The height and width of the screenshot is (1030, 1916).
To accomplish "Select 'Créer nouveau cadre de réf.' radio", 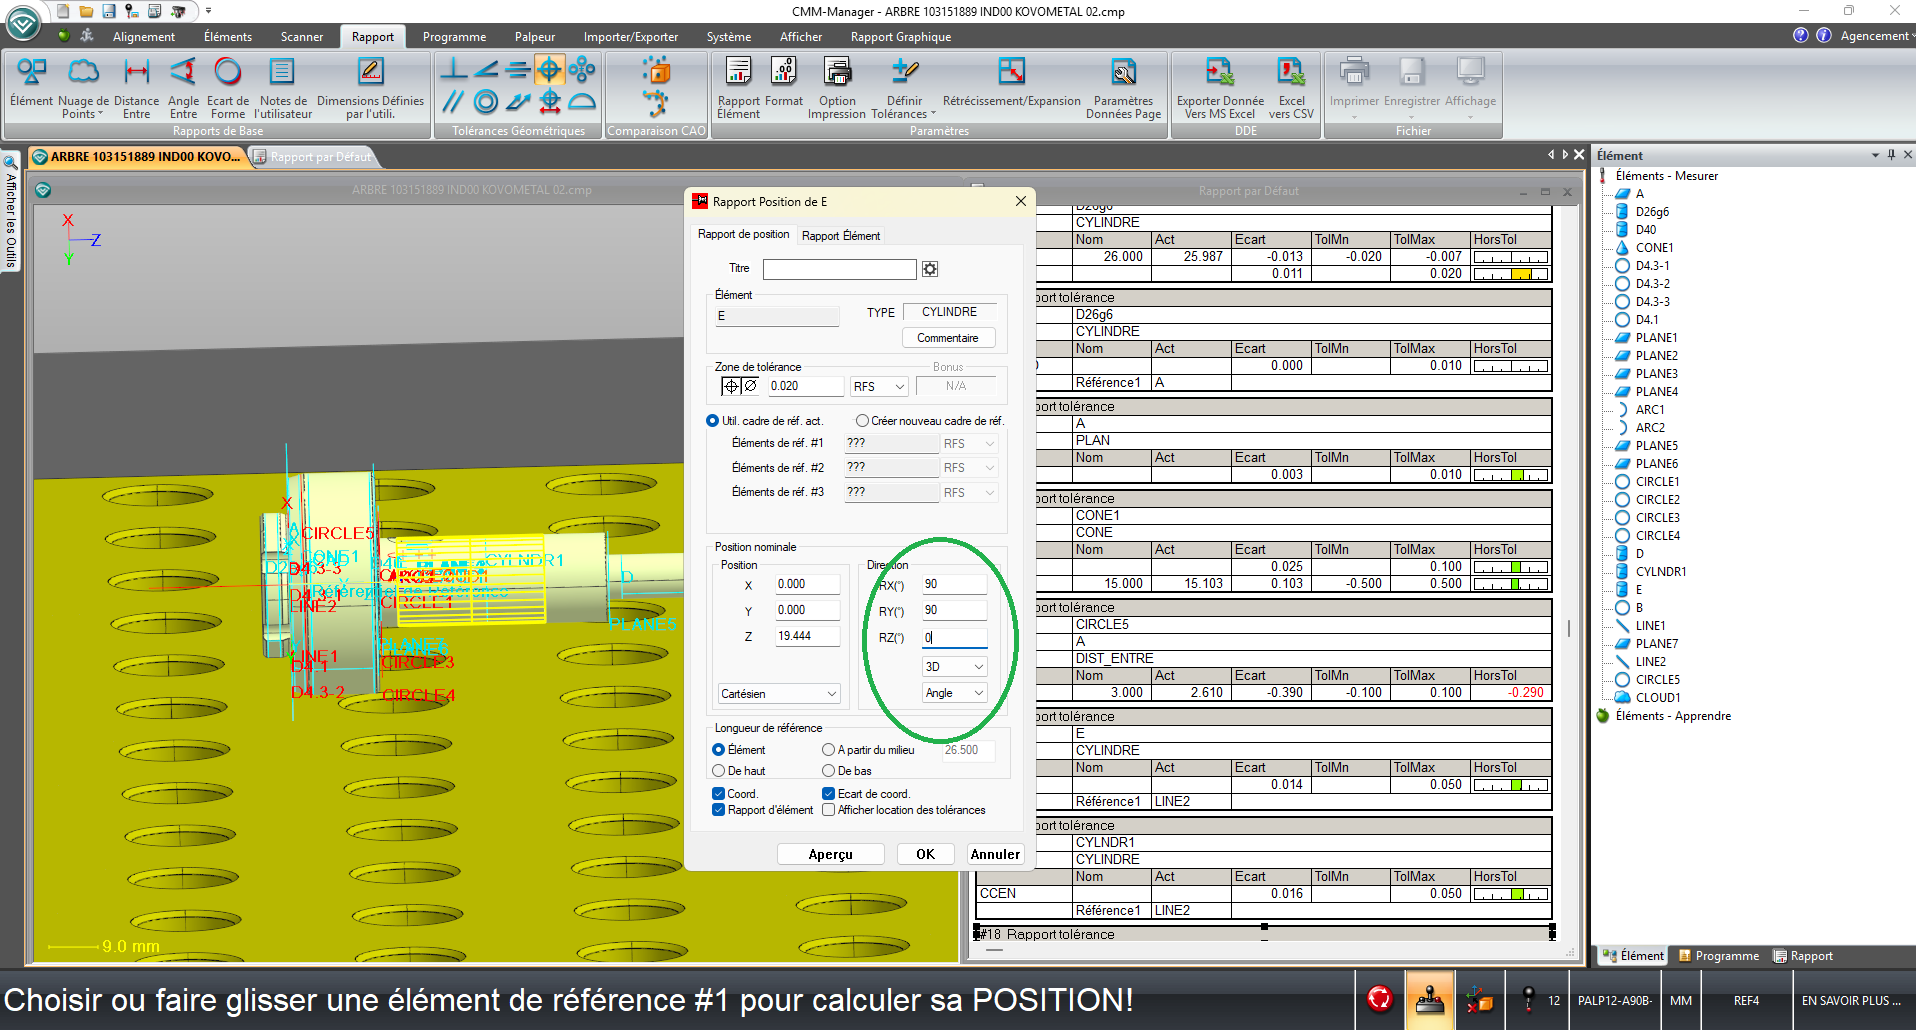I will point(862,421).
